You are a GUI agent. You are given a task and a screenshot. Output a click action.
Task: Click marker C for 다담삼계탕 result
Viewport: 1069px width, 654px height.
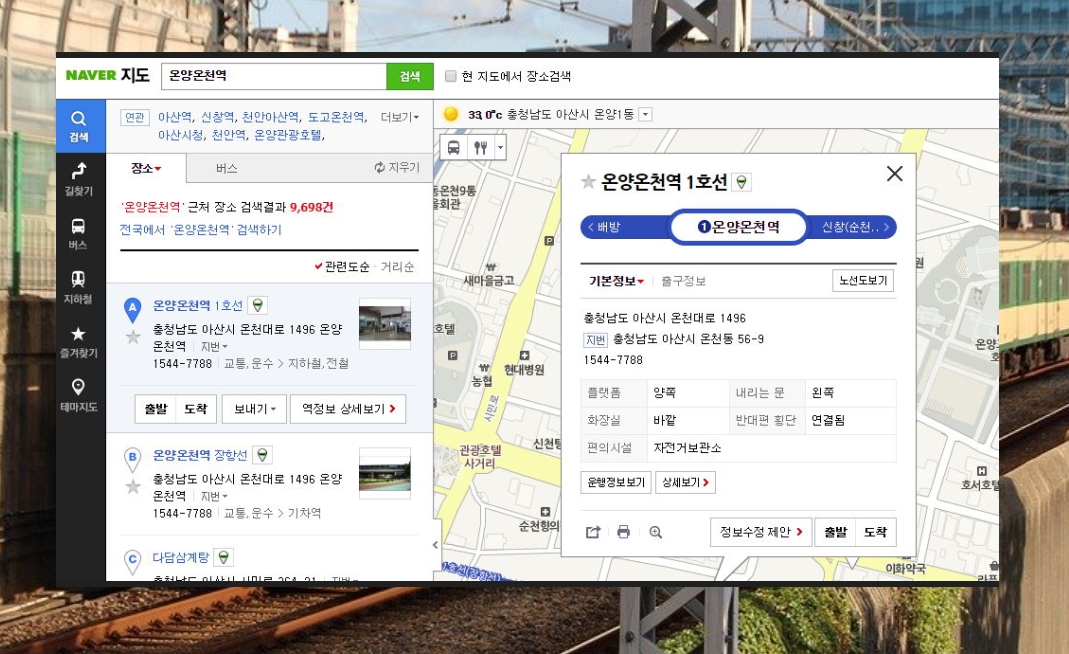(132, 561)
